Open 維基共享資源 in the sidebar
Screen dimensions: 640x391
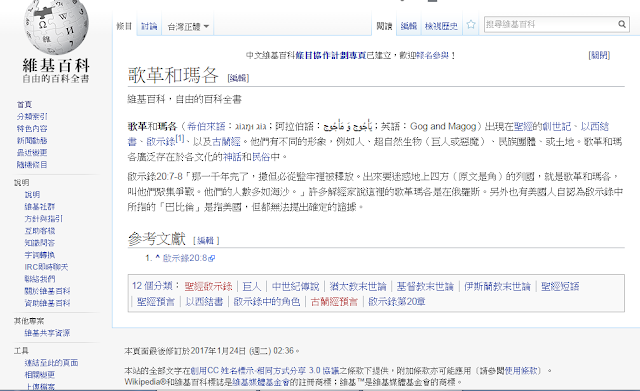[x=47, y=333]
